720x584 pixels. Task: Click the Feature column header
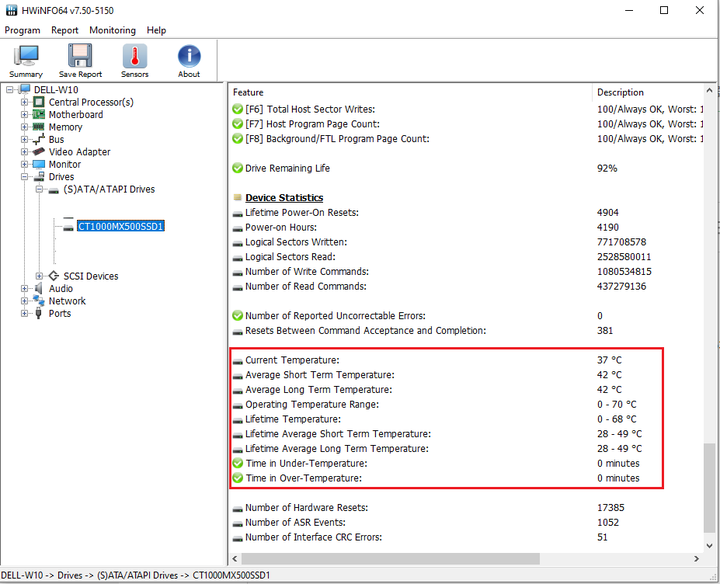point(411,92)
